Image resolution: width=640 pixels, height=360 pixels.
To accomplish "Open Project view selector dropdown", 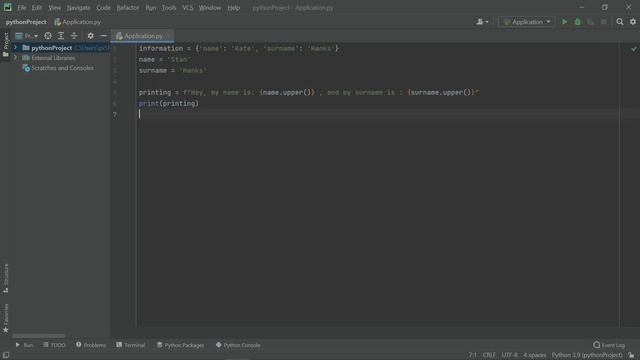I will pos(27,36).
